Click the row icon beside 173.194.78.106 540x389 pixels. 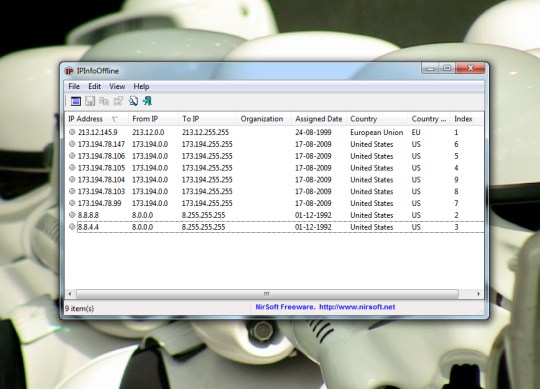tap(72, 156)
